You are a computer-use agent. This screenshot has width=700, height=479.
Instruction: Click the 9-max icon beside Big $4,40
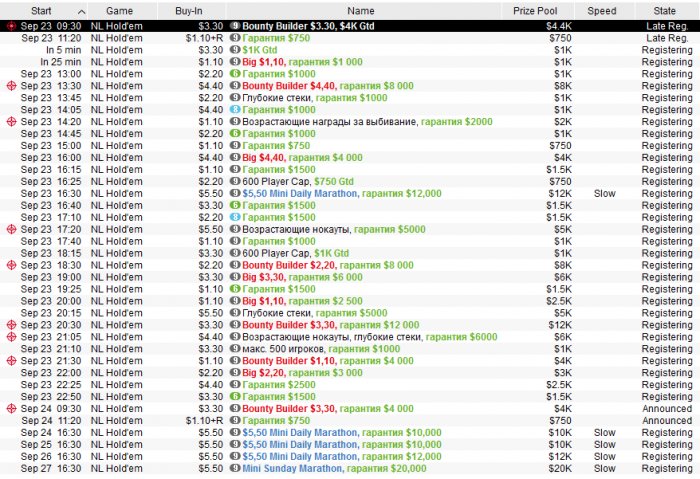235,157
